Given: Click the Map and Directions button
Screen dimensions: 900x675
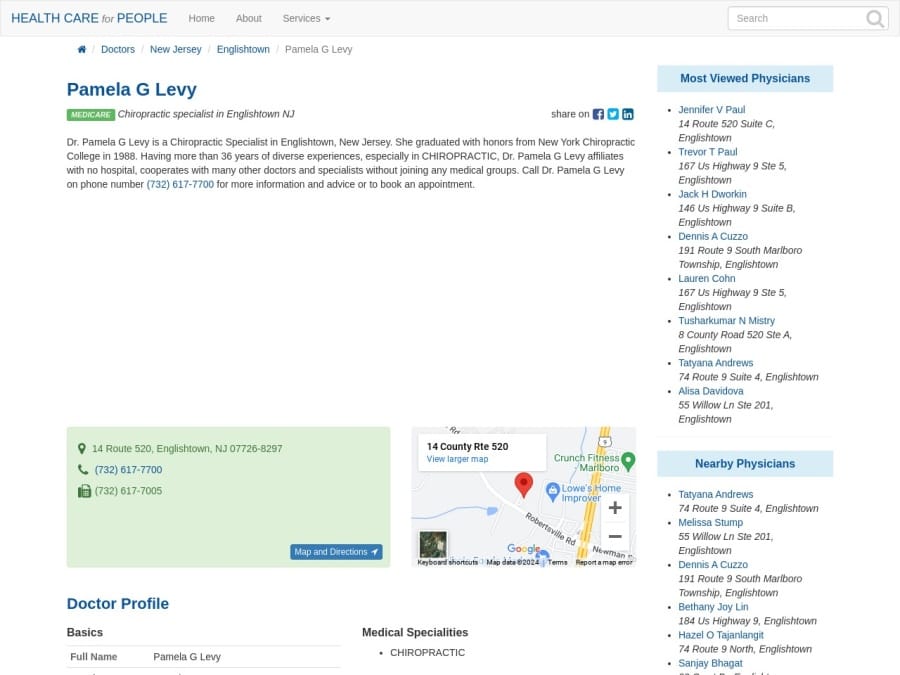Looking at the screenshot, I should [x=336, y=551].
